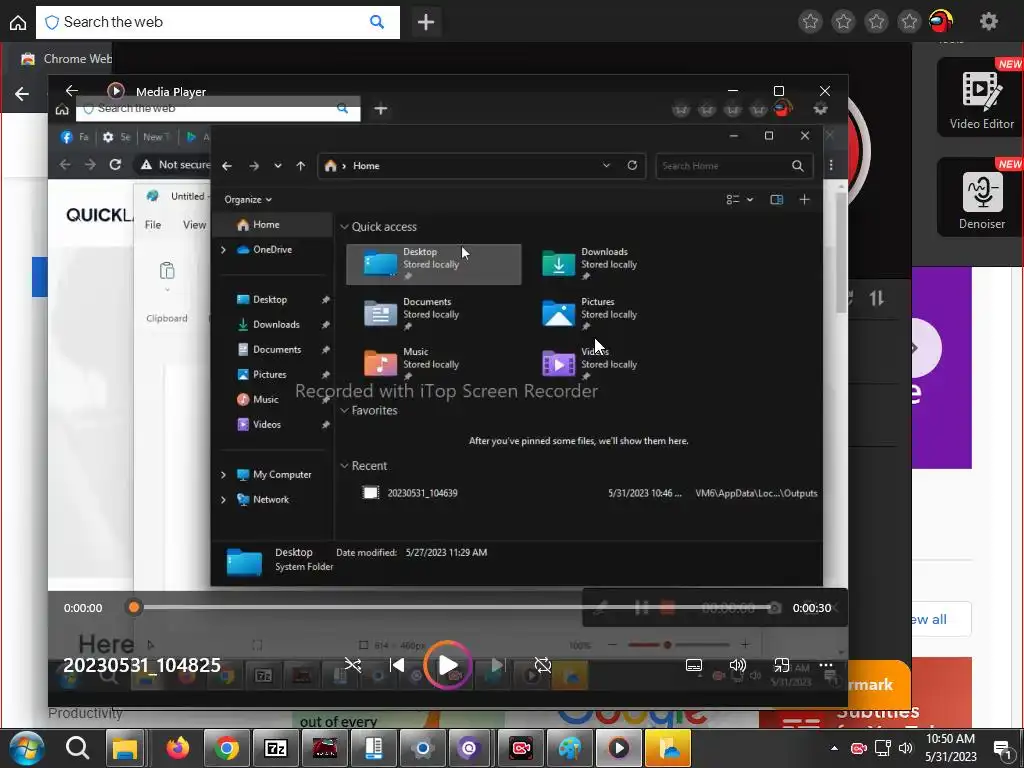
Task: Click the Explorer refresh icon
Action: point(632,165)
